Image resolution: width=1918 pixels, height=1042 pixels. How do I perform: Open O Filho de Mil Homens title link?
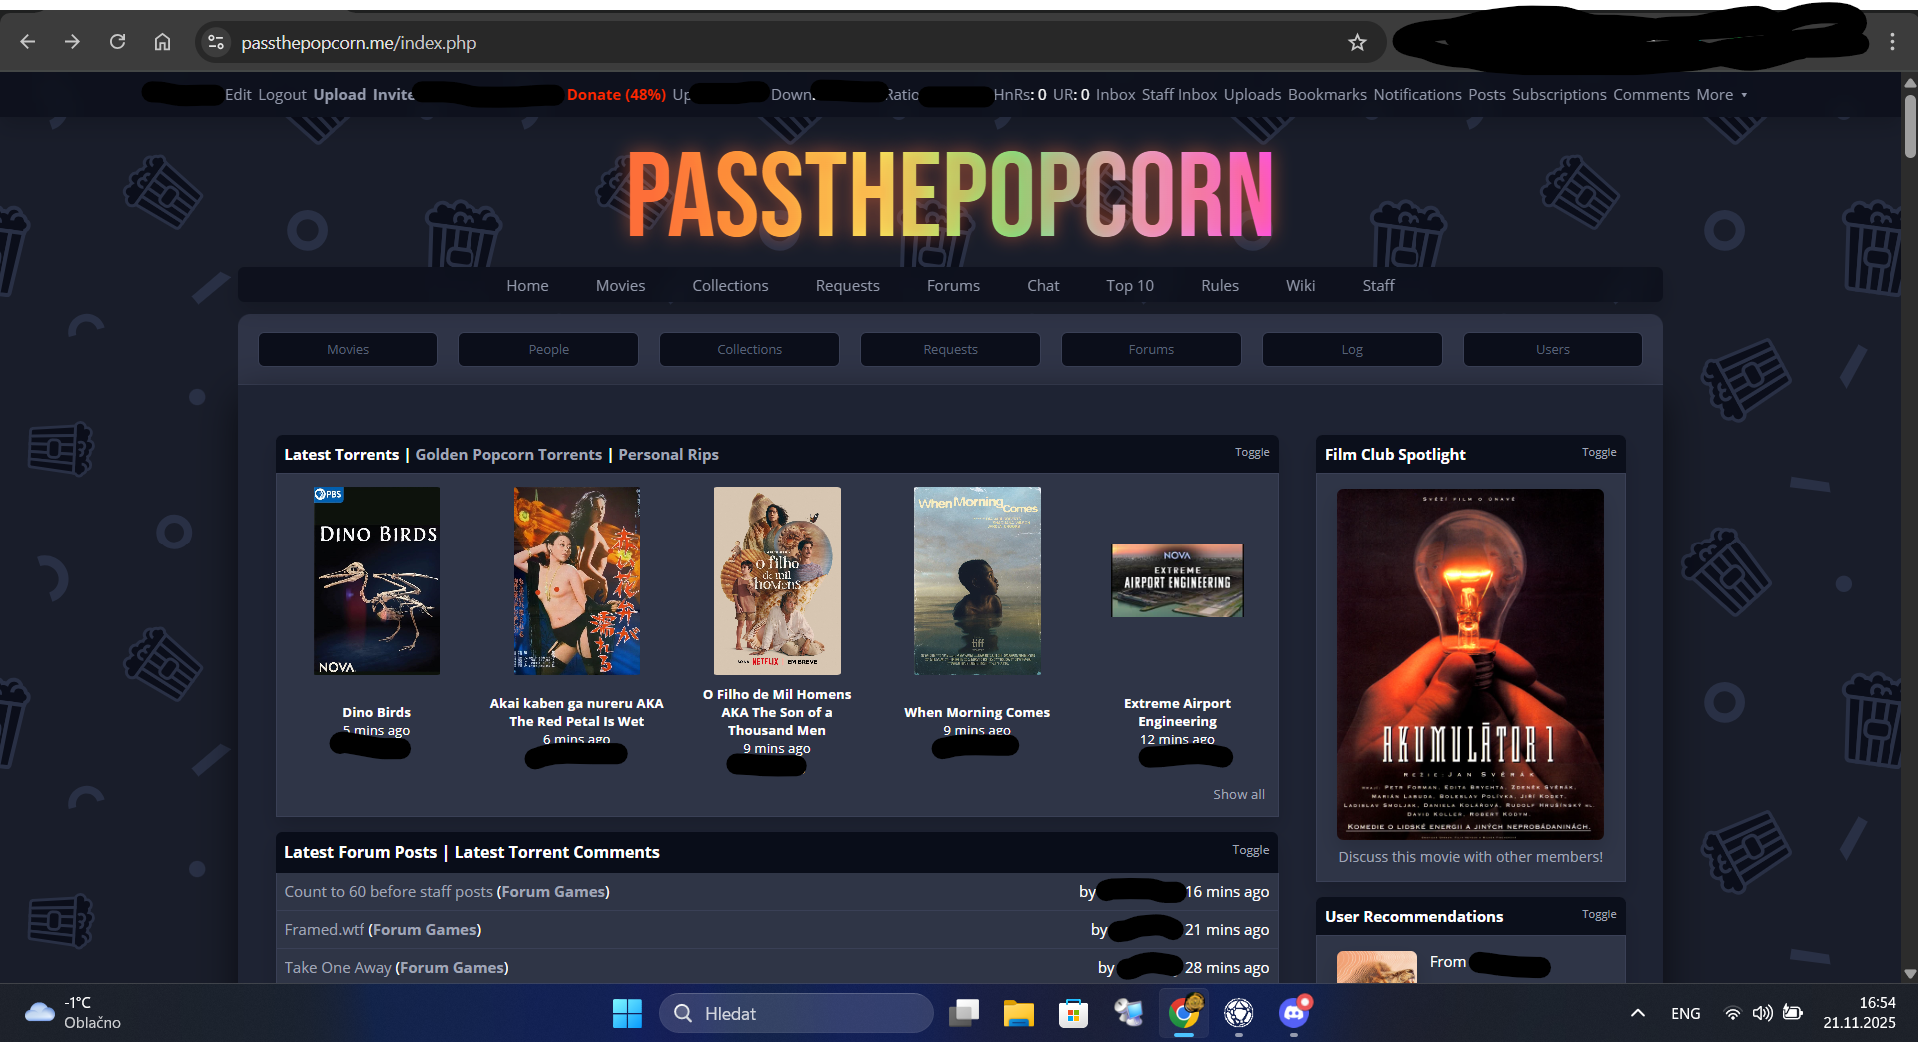click(x=777, y=712)
